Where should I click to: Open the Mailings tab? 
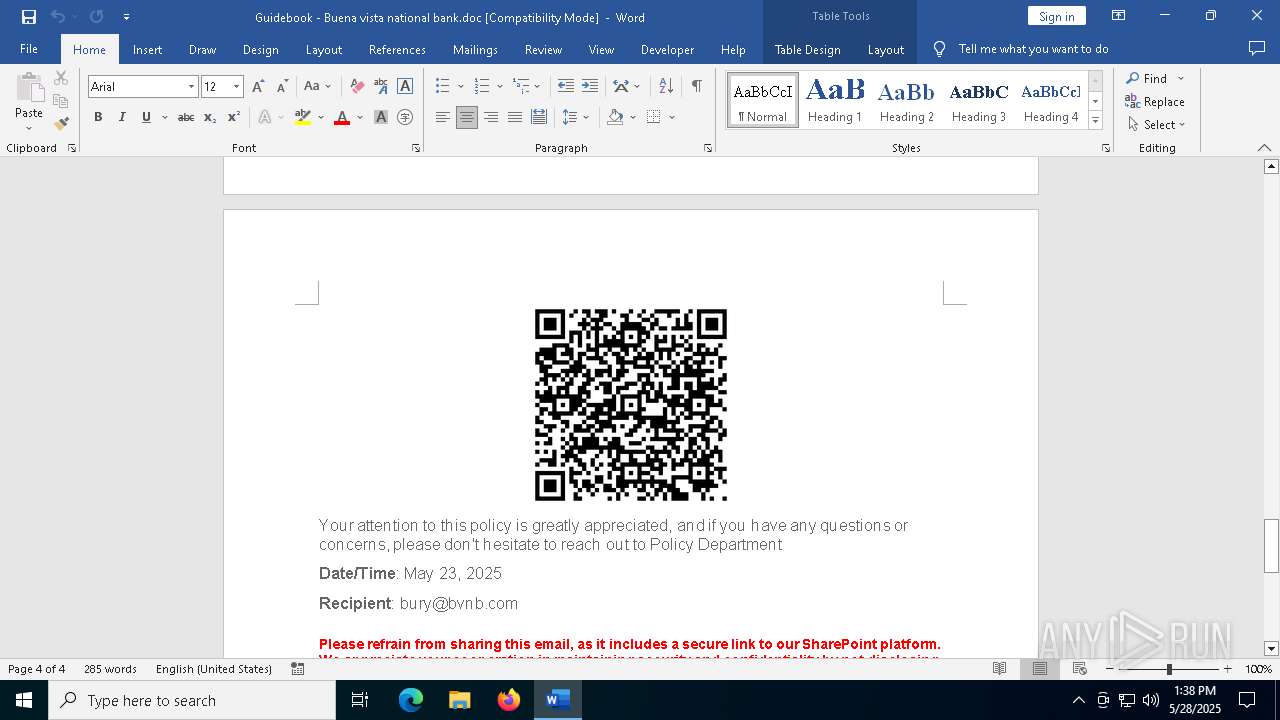pos(475,49)
